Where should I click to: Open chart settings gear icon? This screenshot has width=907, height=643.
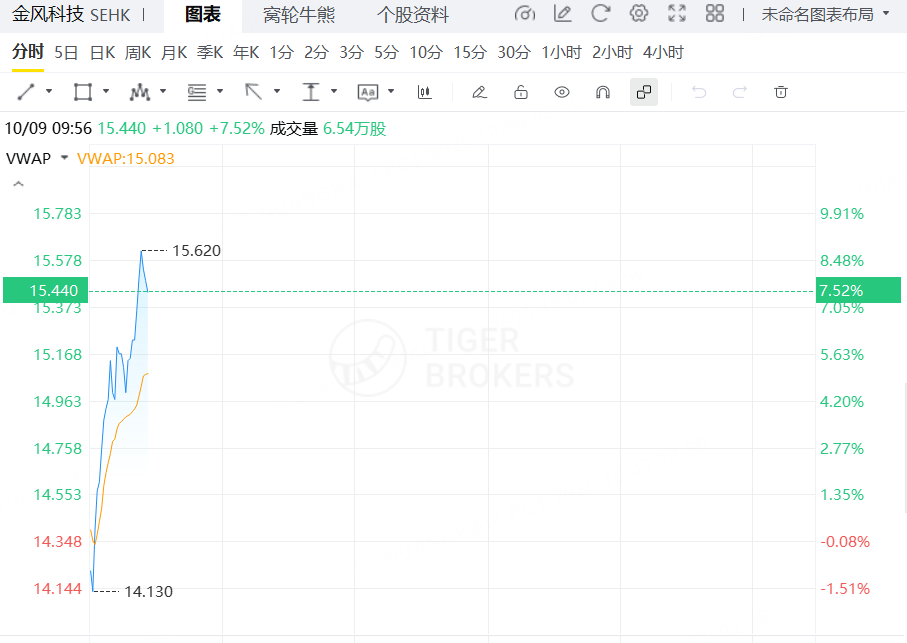pyautogui.click(x=639, y=14)
